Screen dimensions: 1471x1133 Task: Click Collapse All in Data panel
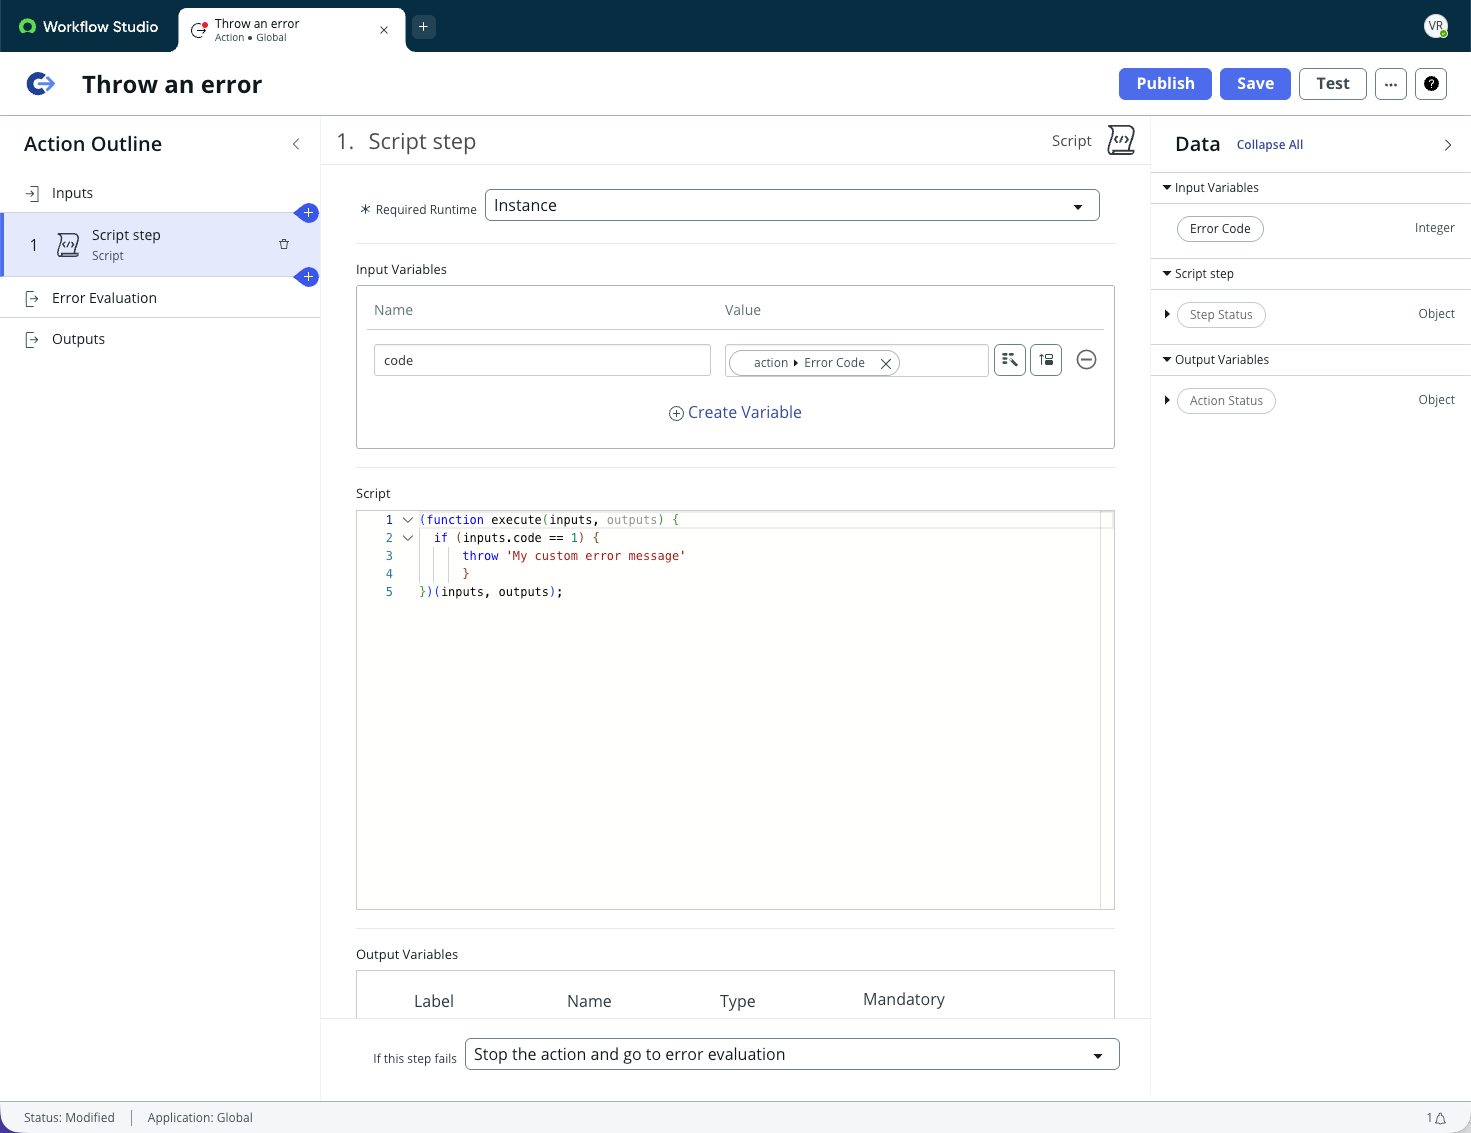click(x=1270, y=145)
